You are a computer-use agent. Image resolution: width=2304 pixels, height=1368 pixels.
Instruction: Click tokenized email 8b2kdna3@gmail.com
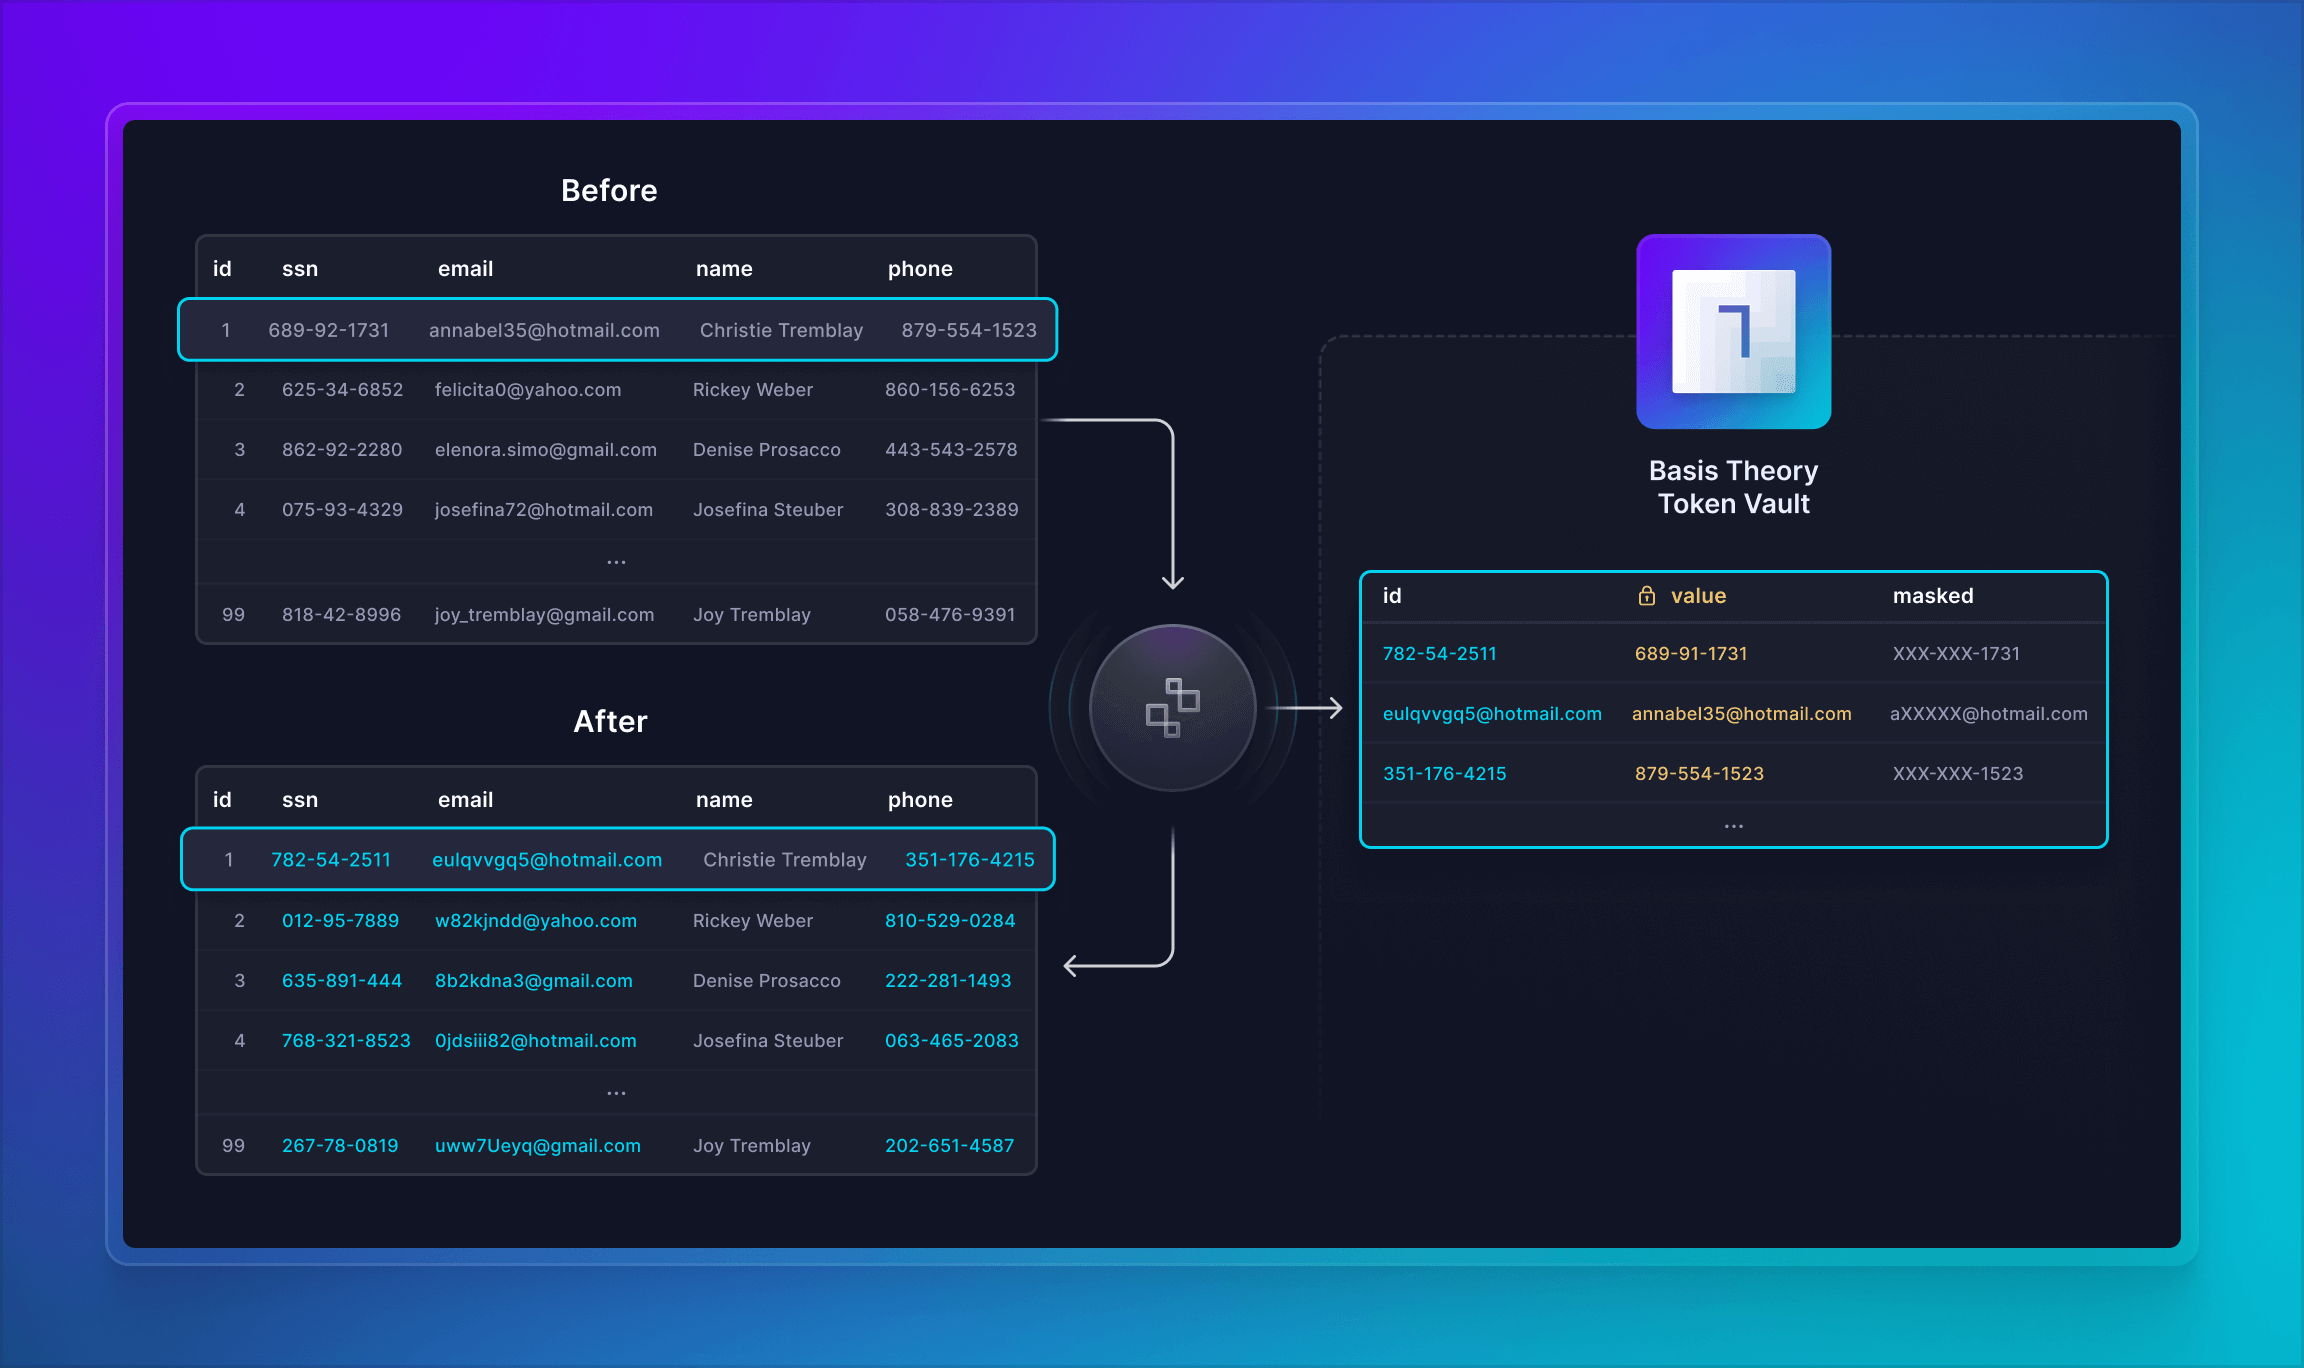tap(534, 981)
